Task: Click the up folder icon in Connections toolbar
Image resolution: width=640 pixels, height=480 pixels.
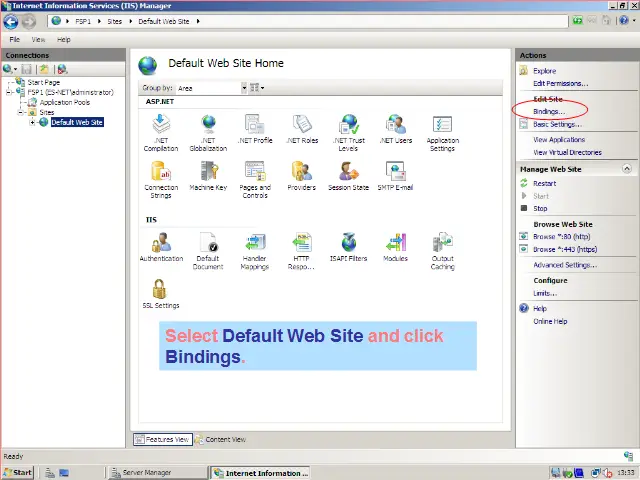Action: (x=44, y=69)
